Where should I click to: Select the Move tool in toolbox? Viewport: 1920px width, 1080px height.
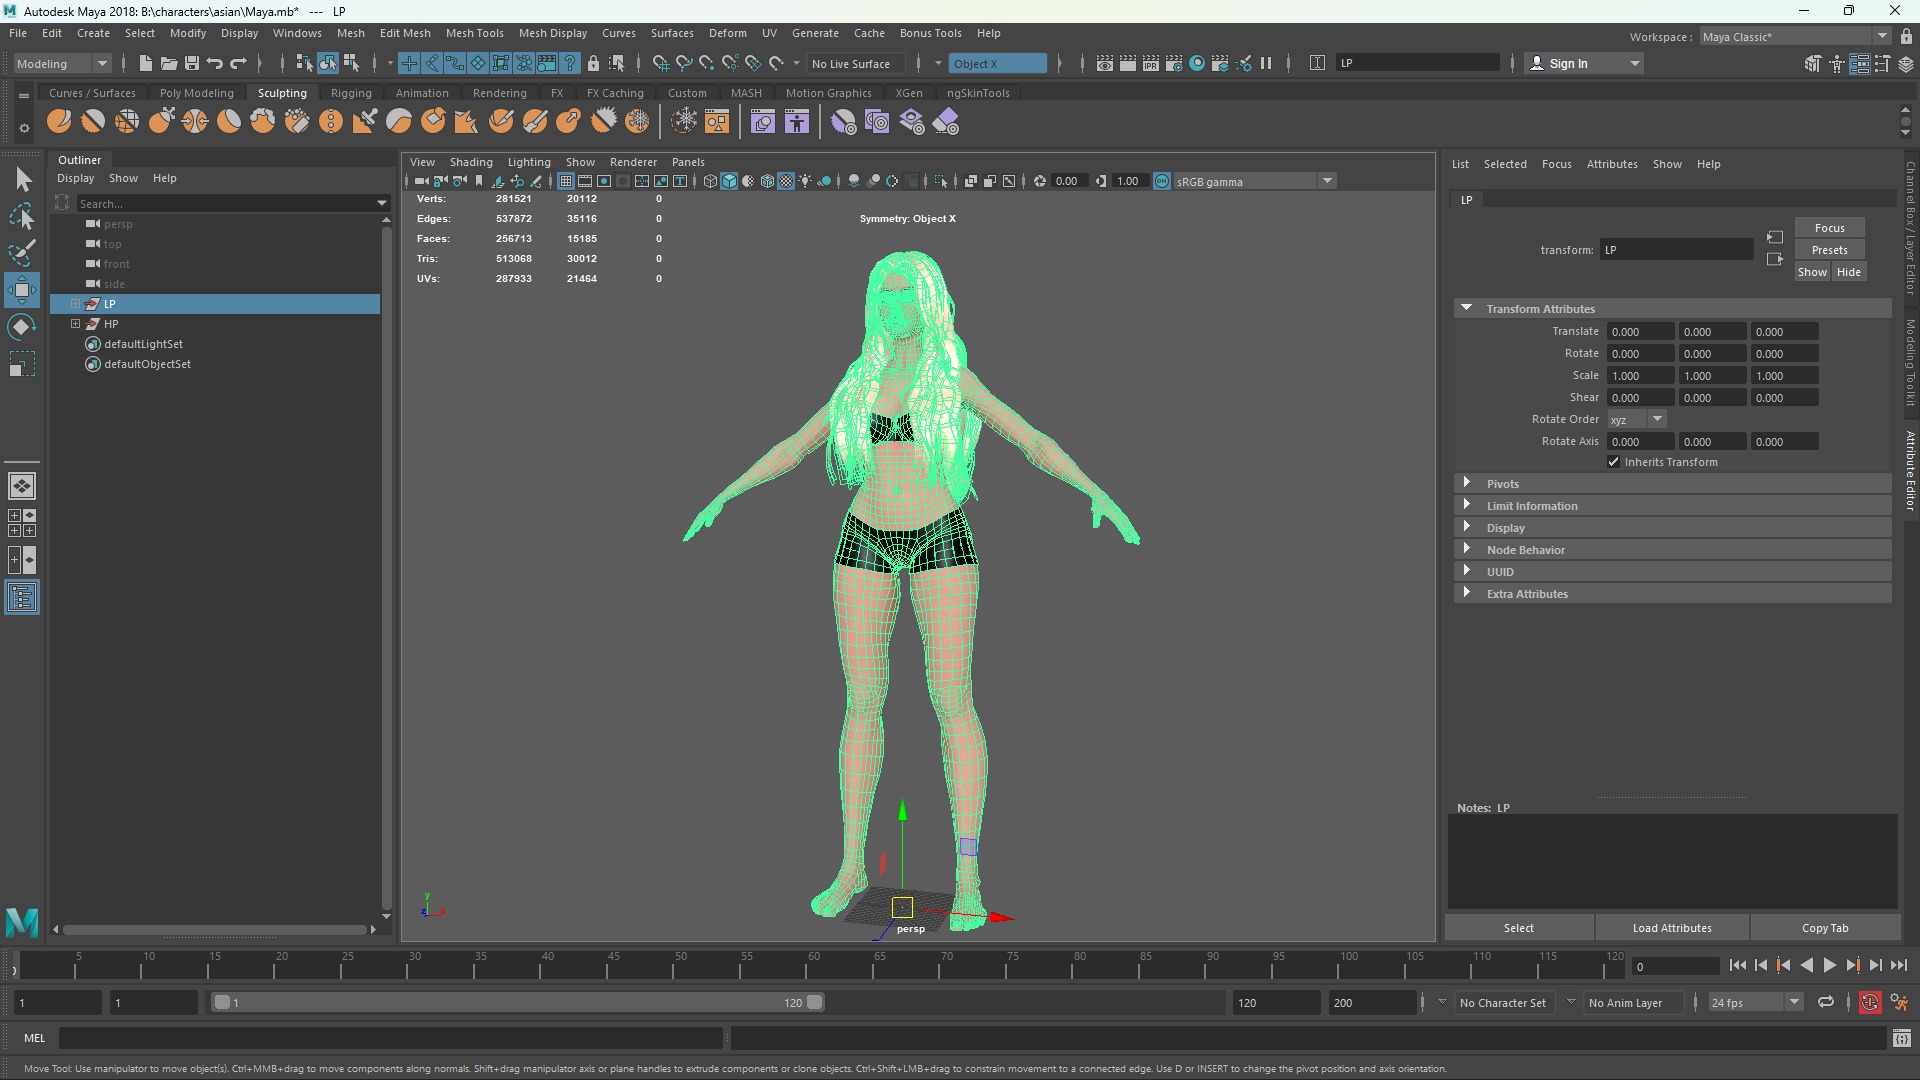pos(22,291)
